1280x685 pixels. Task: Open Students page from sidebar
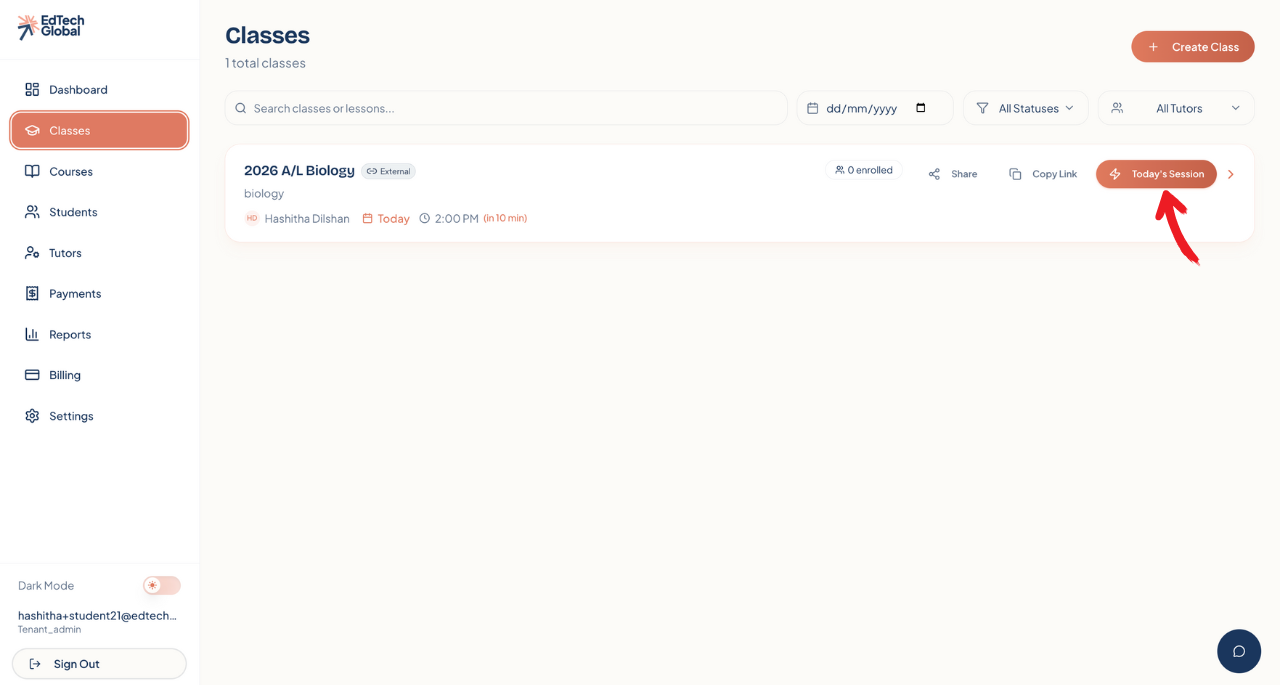click(x=73, y=212)
